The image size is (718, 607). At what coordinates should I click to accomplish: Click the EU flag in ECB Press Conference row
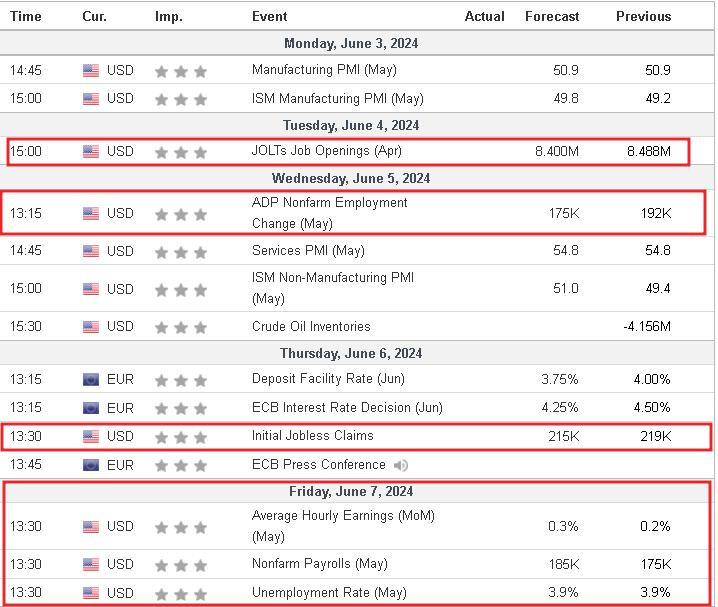coord(91,466)
